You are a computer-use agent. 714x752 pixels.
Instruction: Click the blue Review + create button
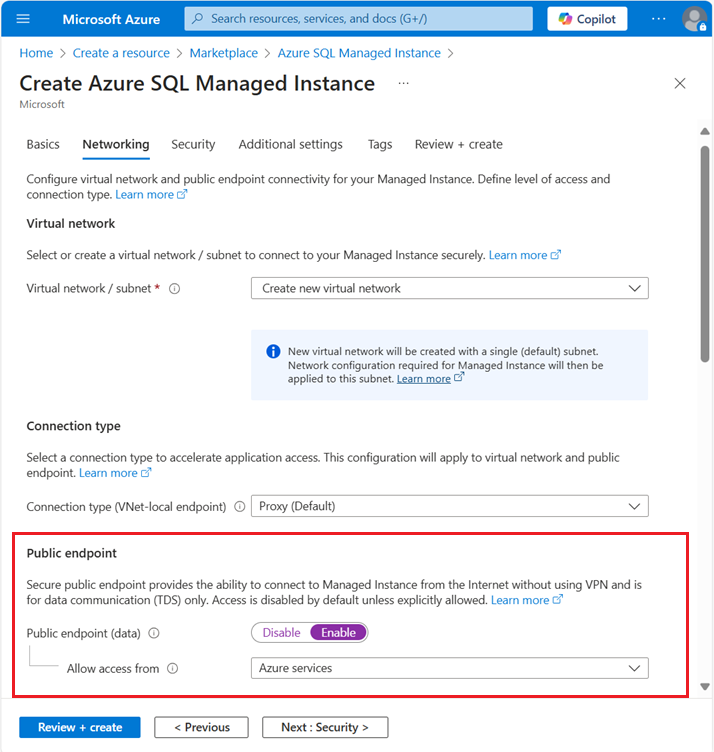tap(80, 727)
